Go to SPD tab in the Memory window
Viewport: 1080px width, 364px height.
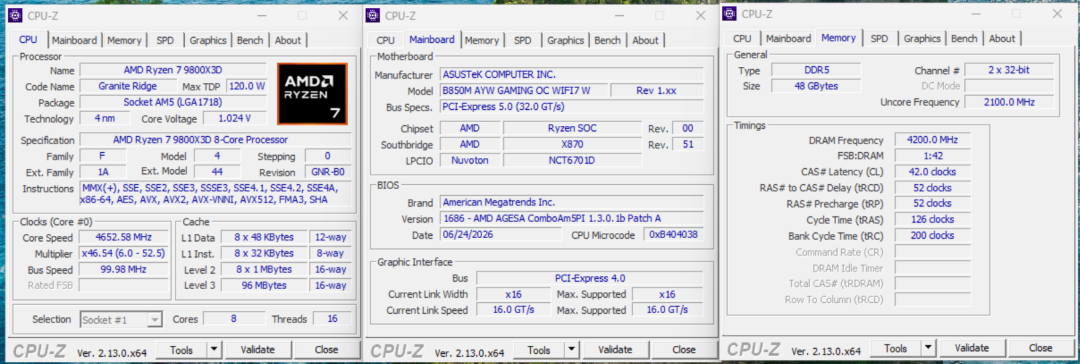[x=880, y=39]
